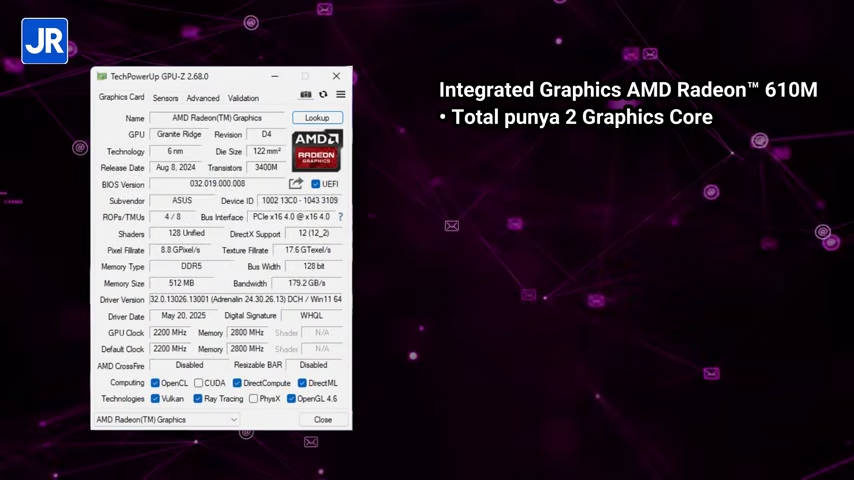Click the DirectX Support value 12 (12_2)
Image resolution: width=854 pixels, height=480 pixels.
pyautogui.click(x=314, y=233)
